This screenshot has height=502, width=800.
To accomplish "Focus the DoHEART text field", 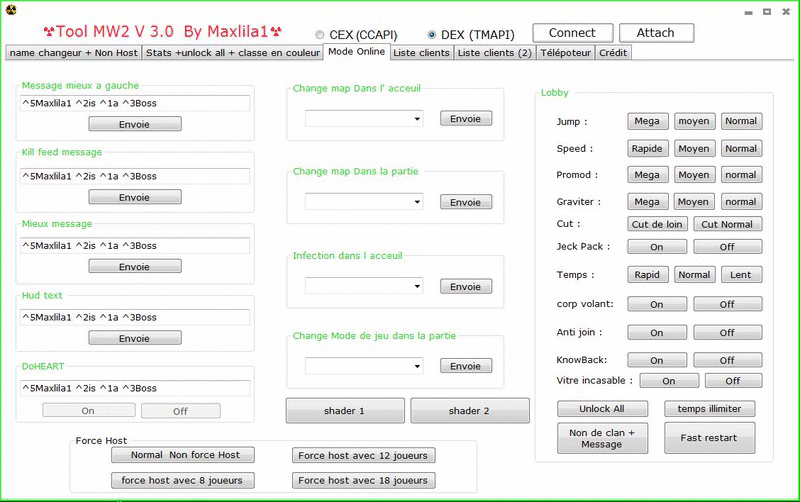I will (135, 388).
